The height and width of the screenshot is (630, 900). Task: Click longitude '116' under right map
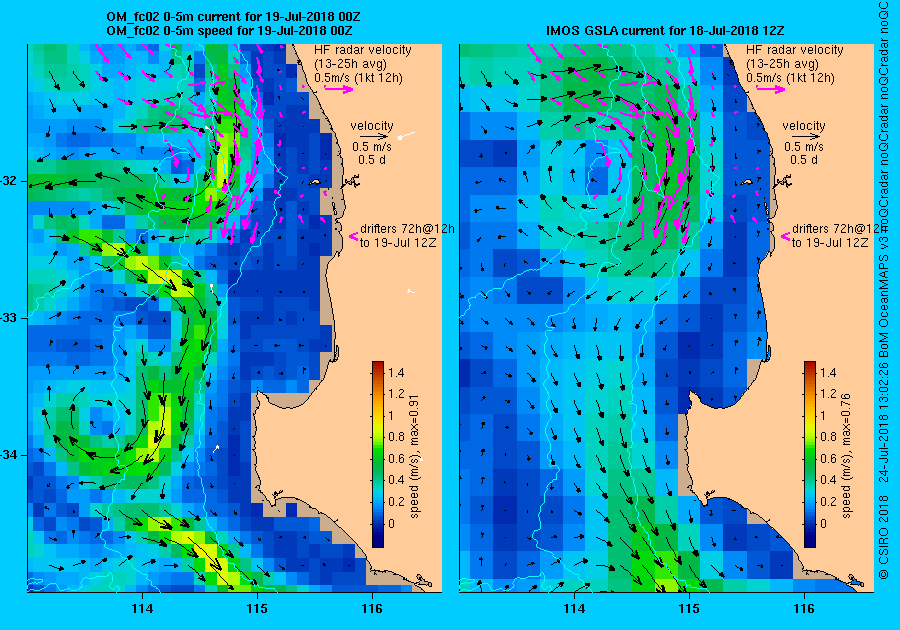804,609
